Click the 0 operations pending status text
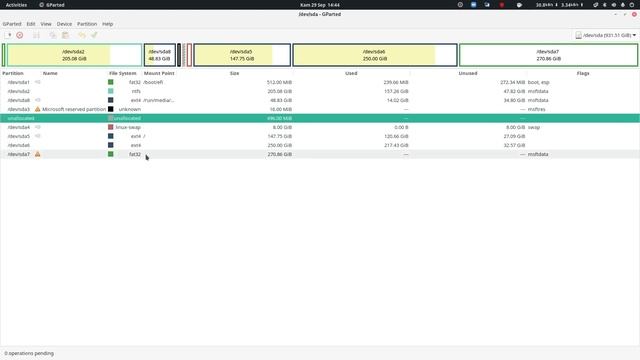Screen dimensions: 640x360 [x=29, y=353]
